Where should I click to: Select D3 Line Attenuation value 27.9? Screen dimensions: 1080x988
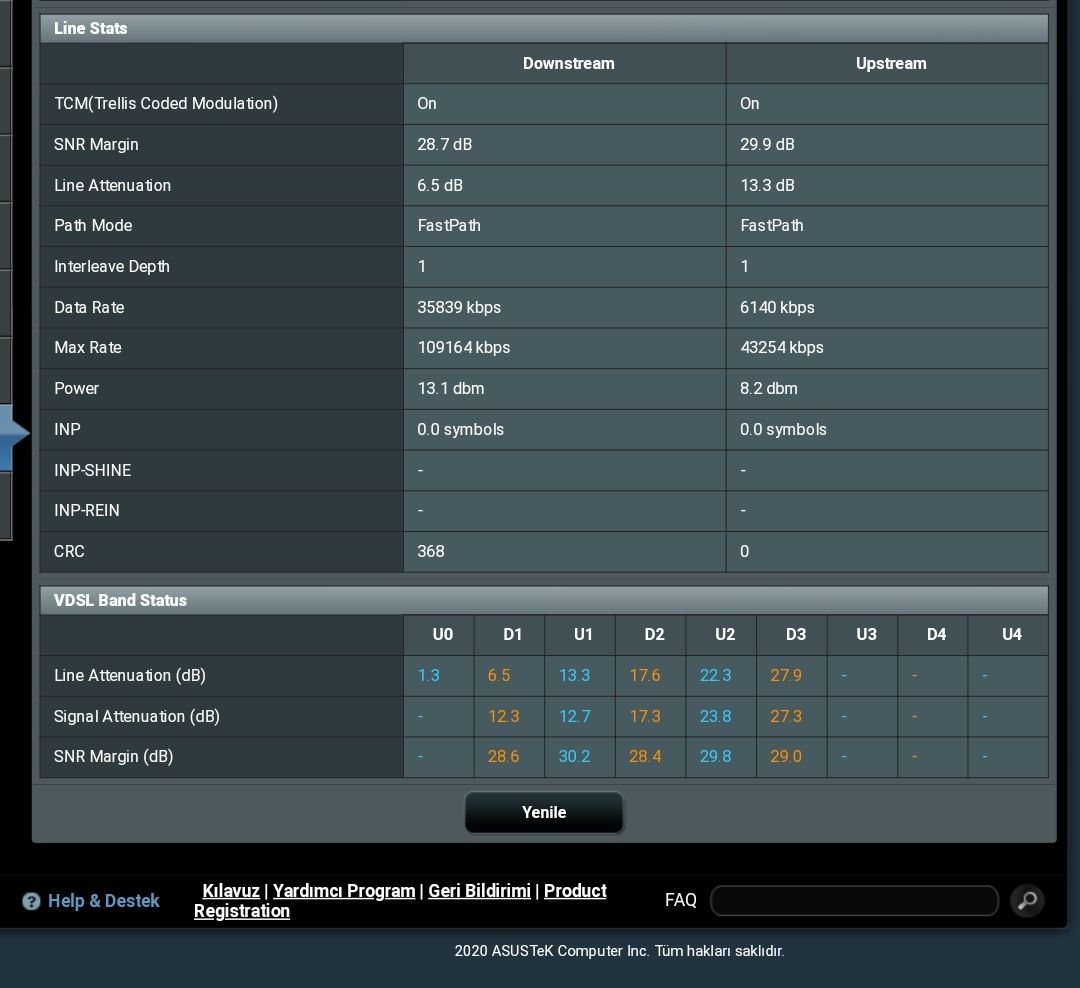pyautogui.click(x=786, y=675)
